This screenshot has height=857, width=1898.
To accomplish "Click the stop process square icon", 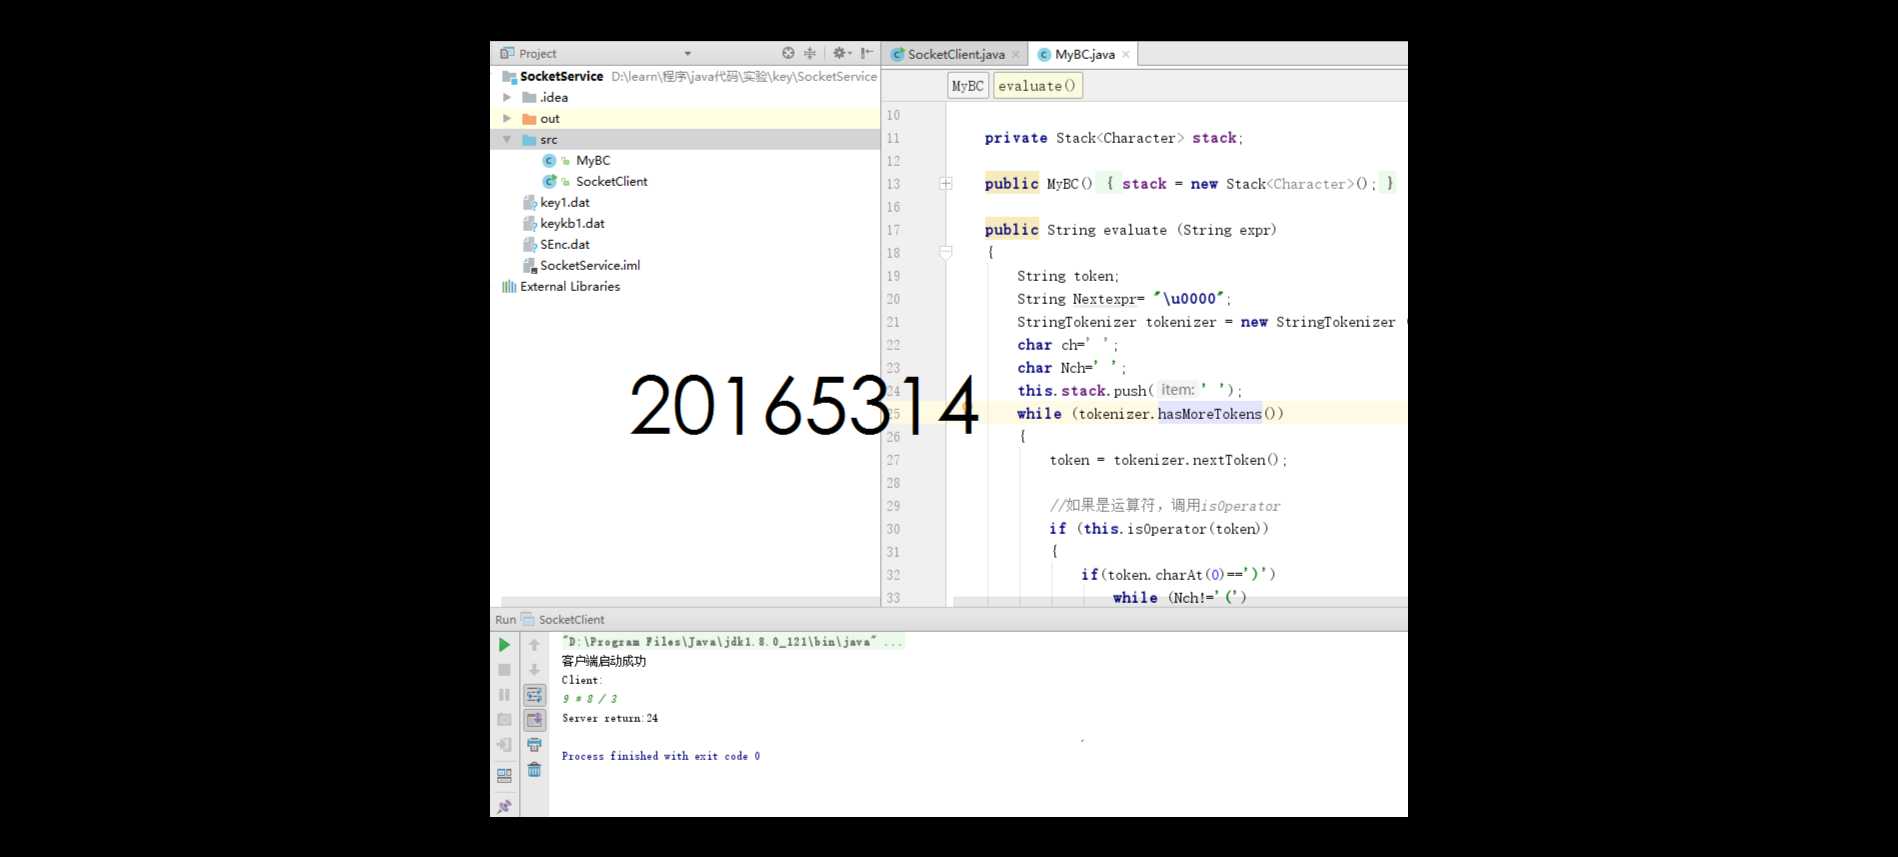I will point(505,670).
